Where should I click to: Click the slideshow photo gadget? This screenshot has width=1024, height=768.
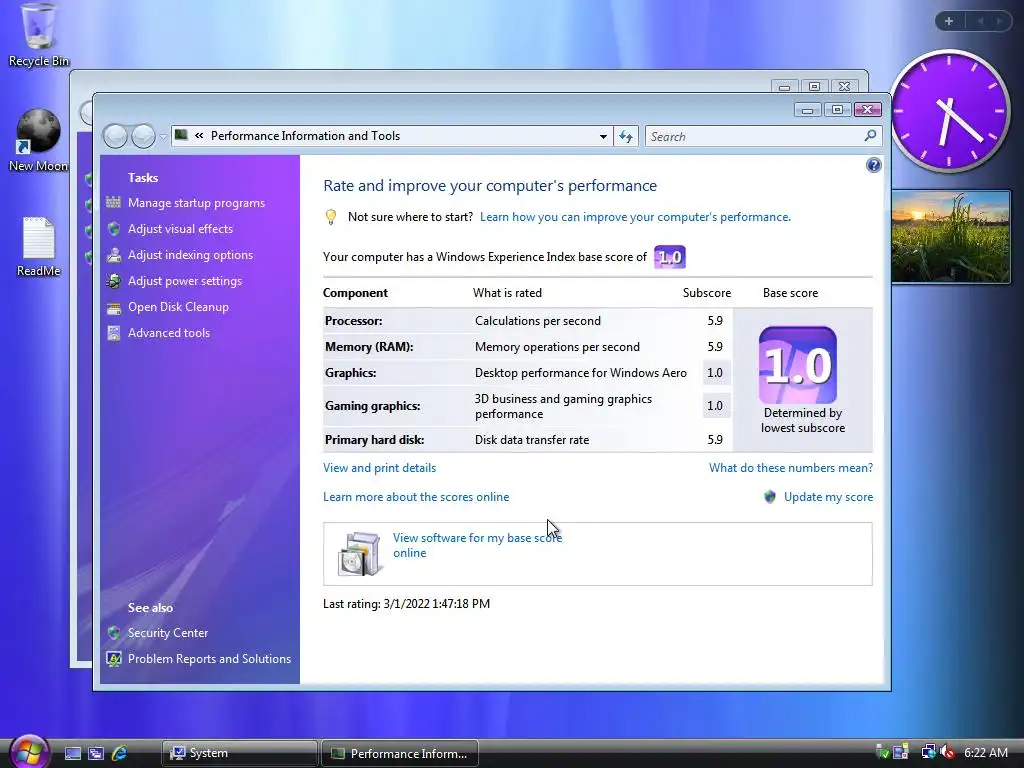[951, 236]
